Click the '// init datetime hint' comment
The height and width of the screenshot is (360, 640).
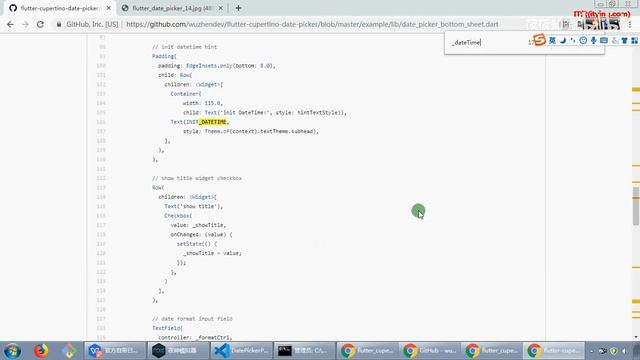coord(184,47)
